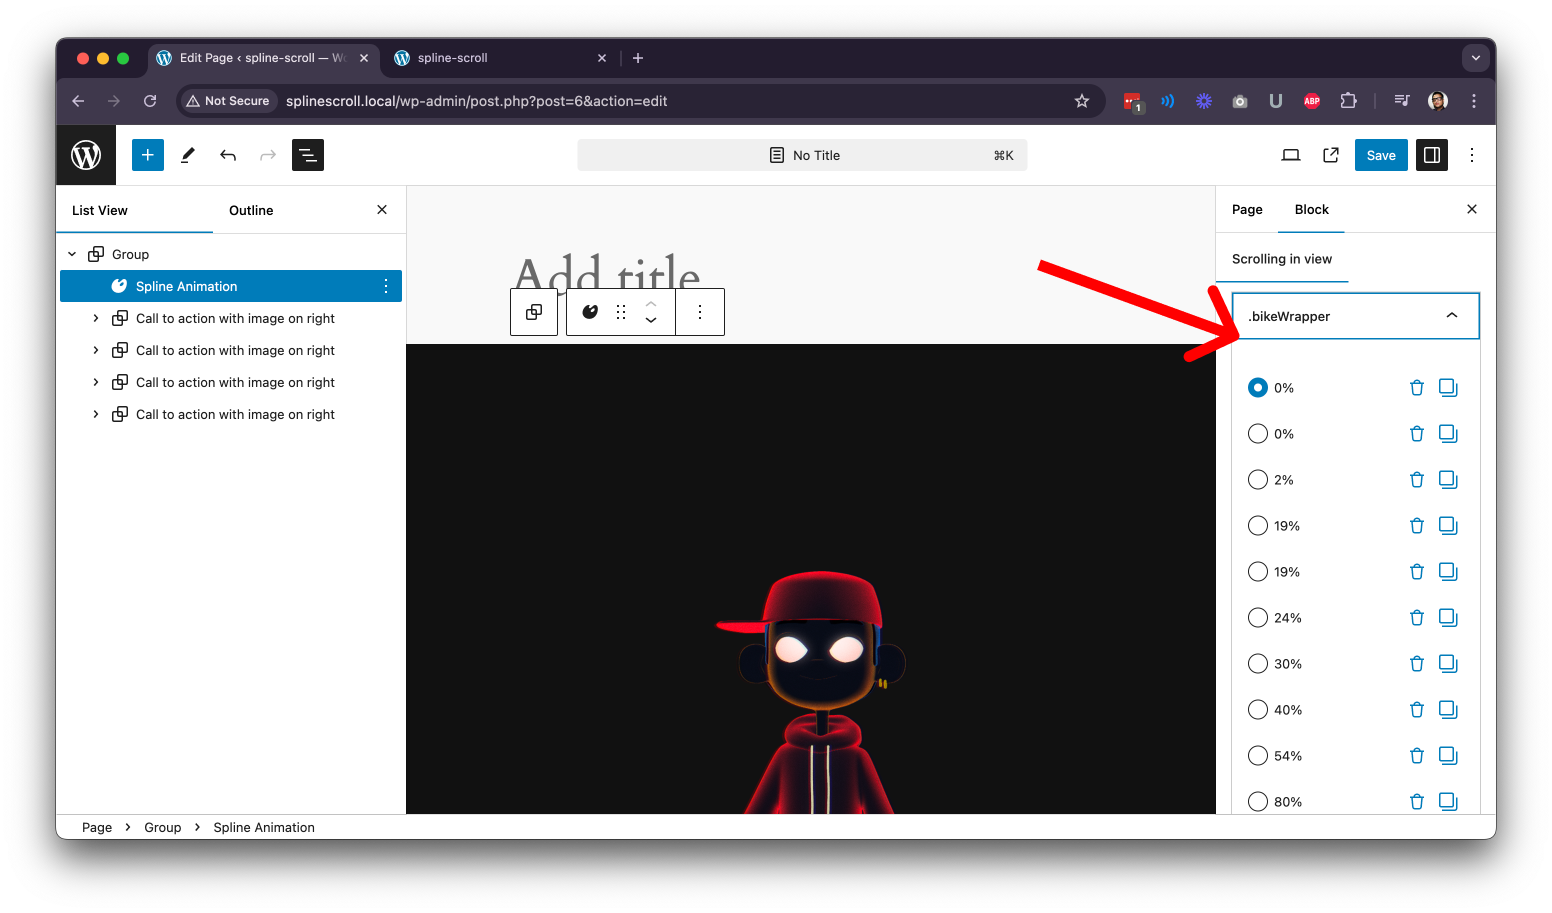Select the 30% radio option
Image resolution: width=1552 pixels, height=913 pixels.
[x=1258, y=664]
